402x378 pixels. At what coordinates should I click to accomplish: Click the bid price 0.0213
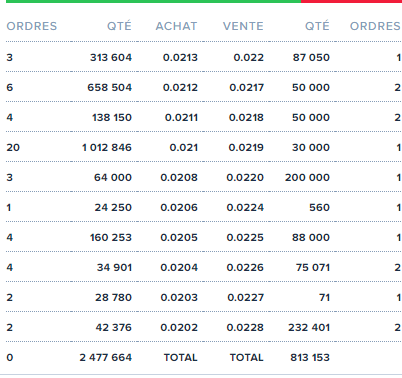click(180, 58)
